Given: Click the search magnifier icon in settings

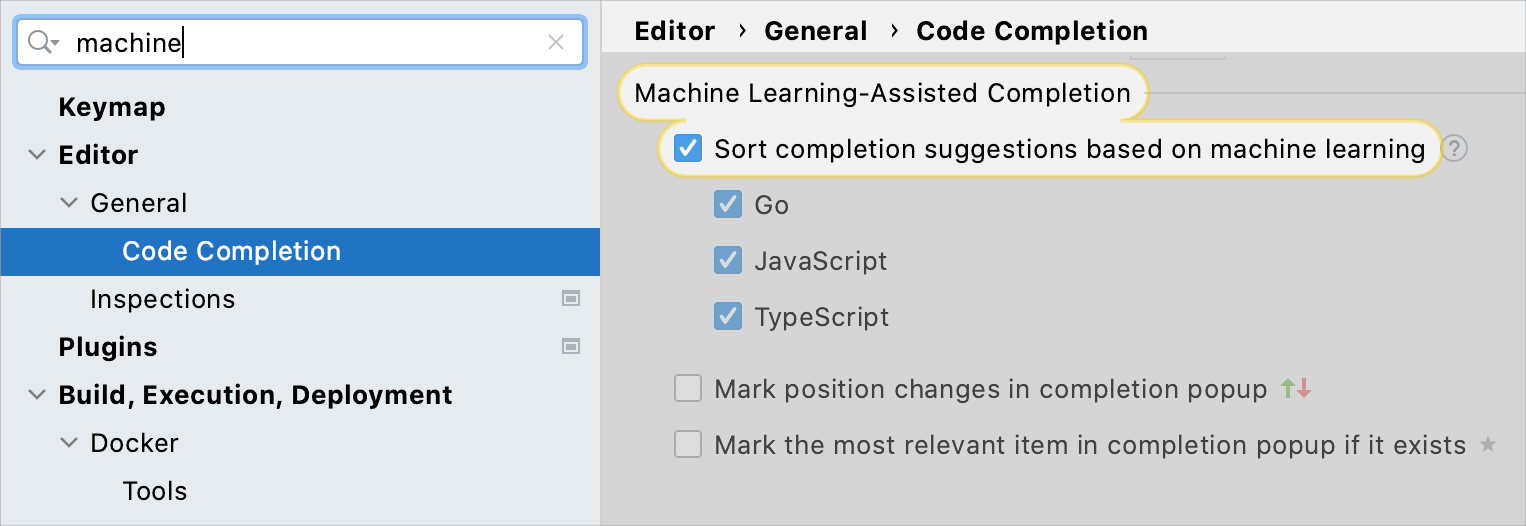Looking at the screenshot, I should (43, 42).
